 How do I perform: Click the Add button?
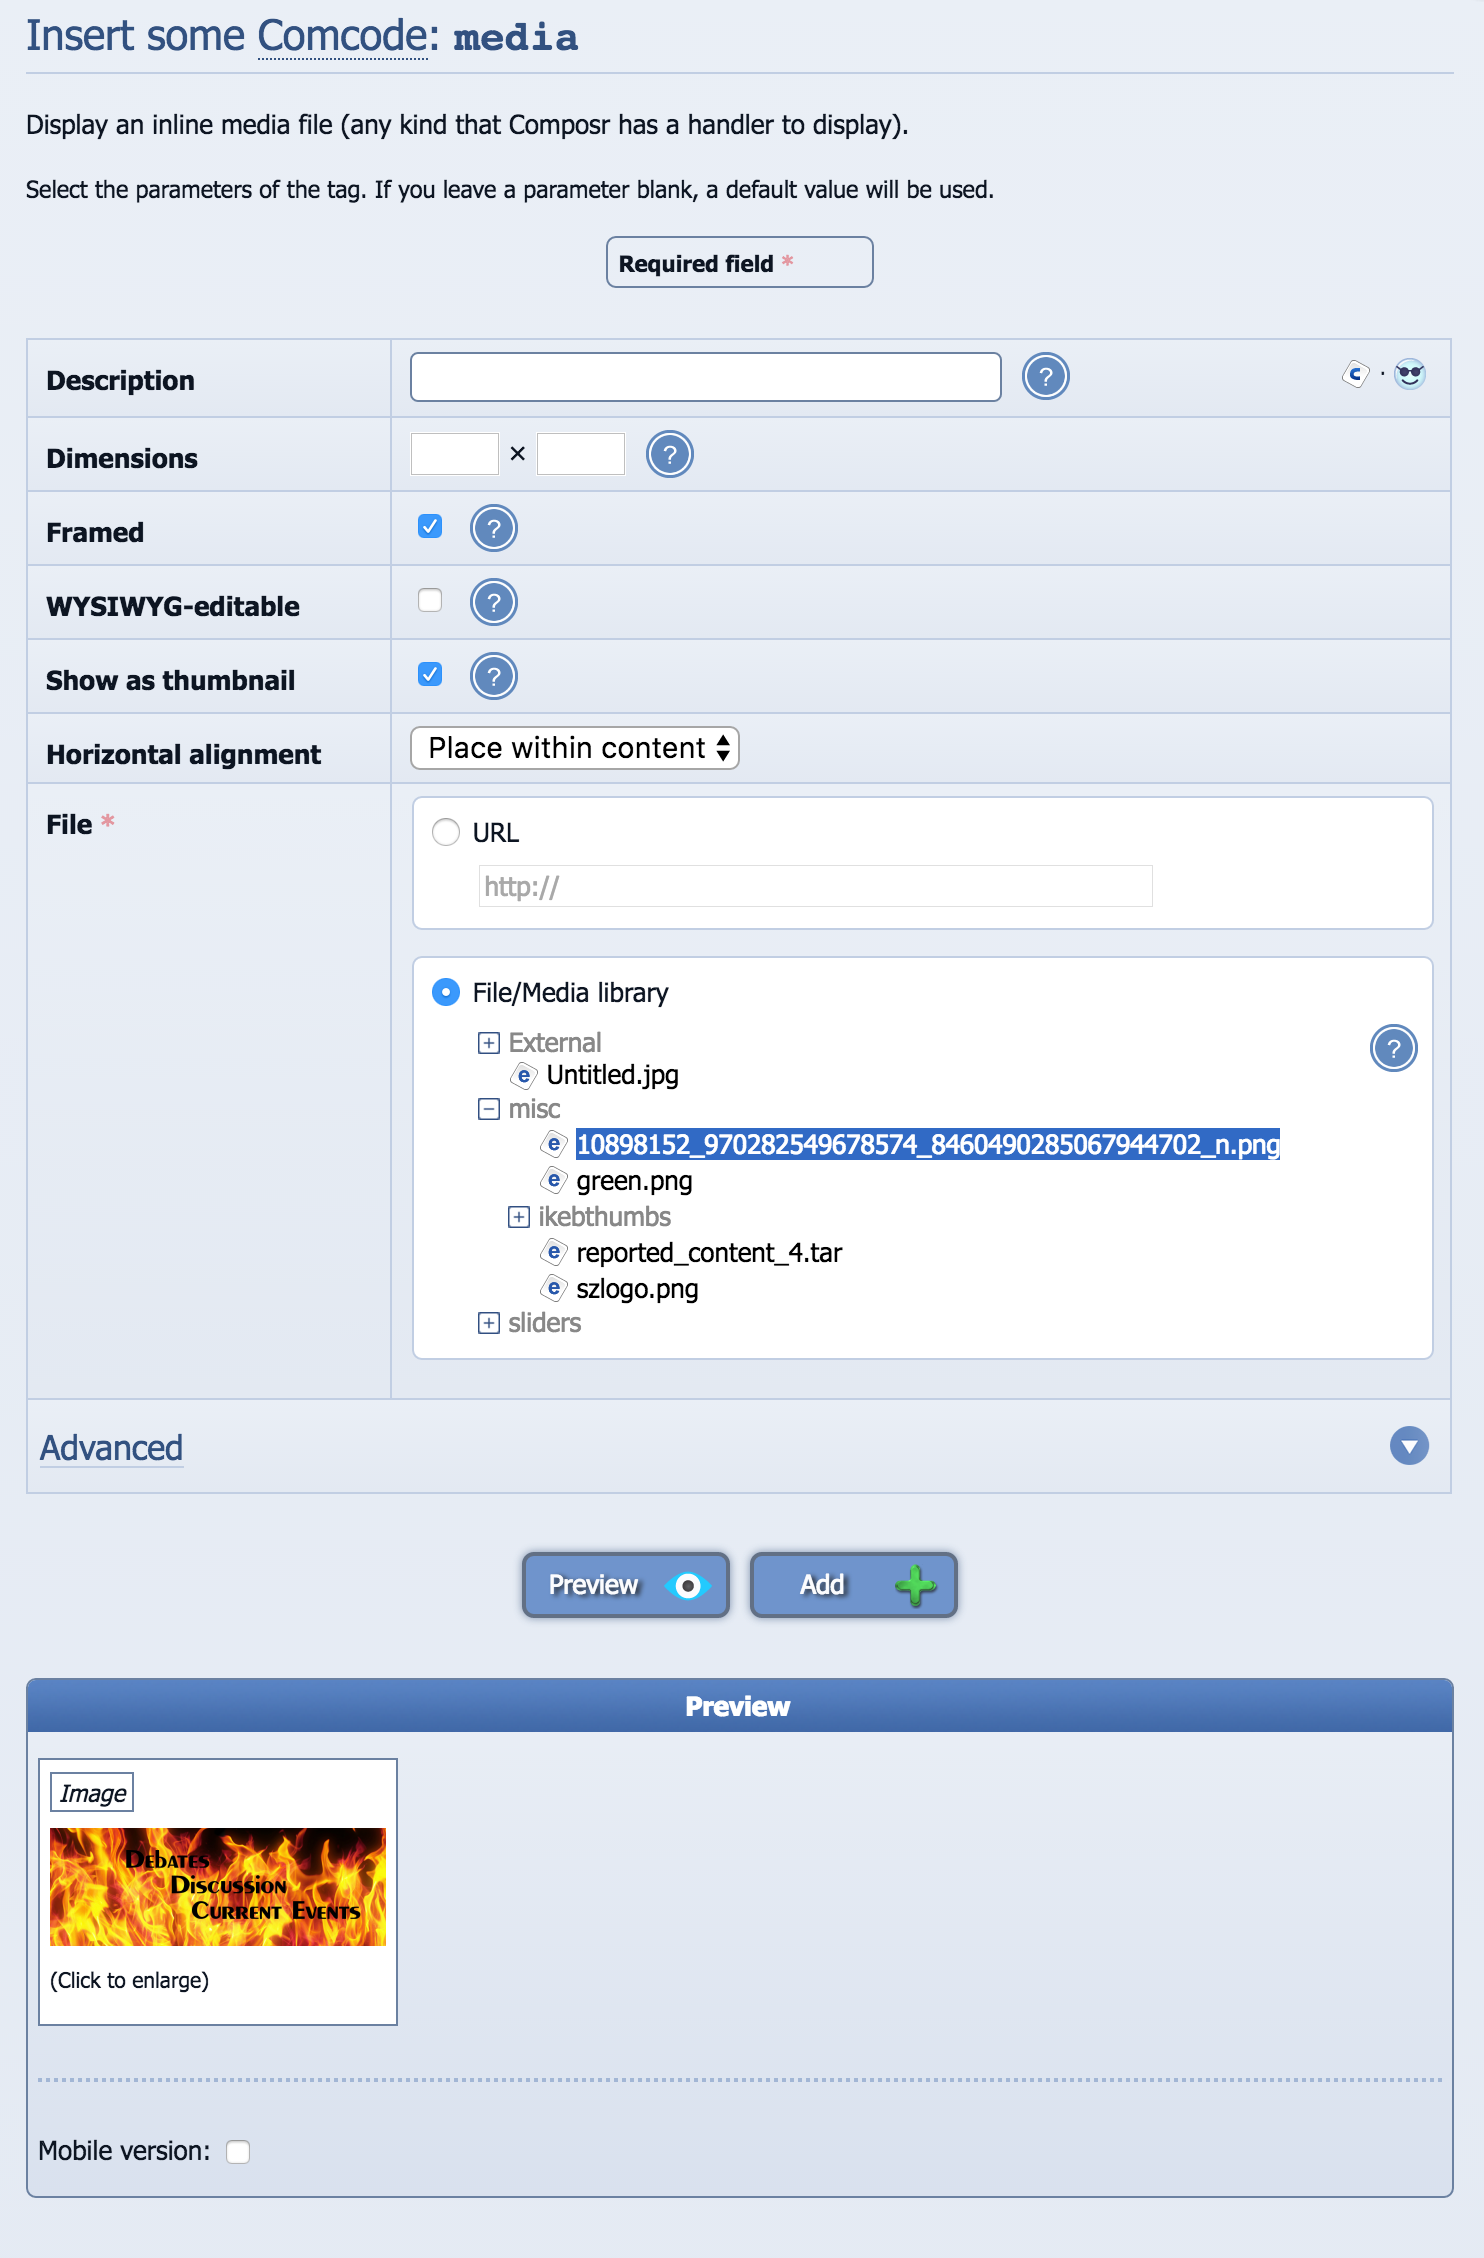853,1585
